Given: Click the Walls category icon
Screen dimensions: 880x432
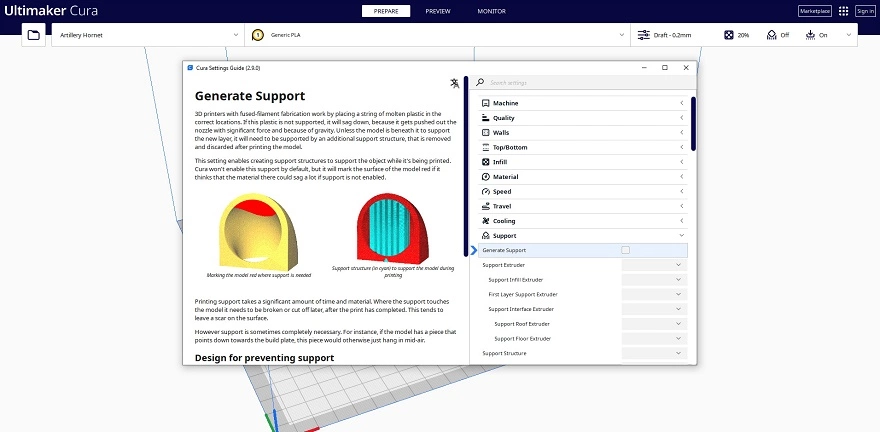Looking at the screenshot, I should (x=485, y=132).
